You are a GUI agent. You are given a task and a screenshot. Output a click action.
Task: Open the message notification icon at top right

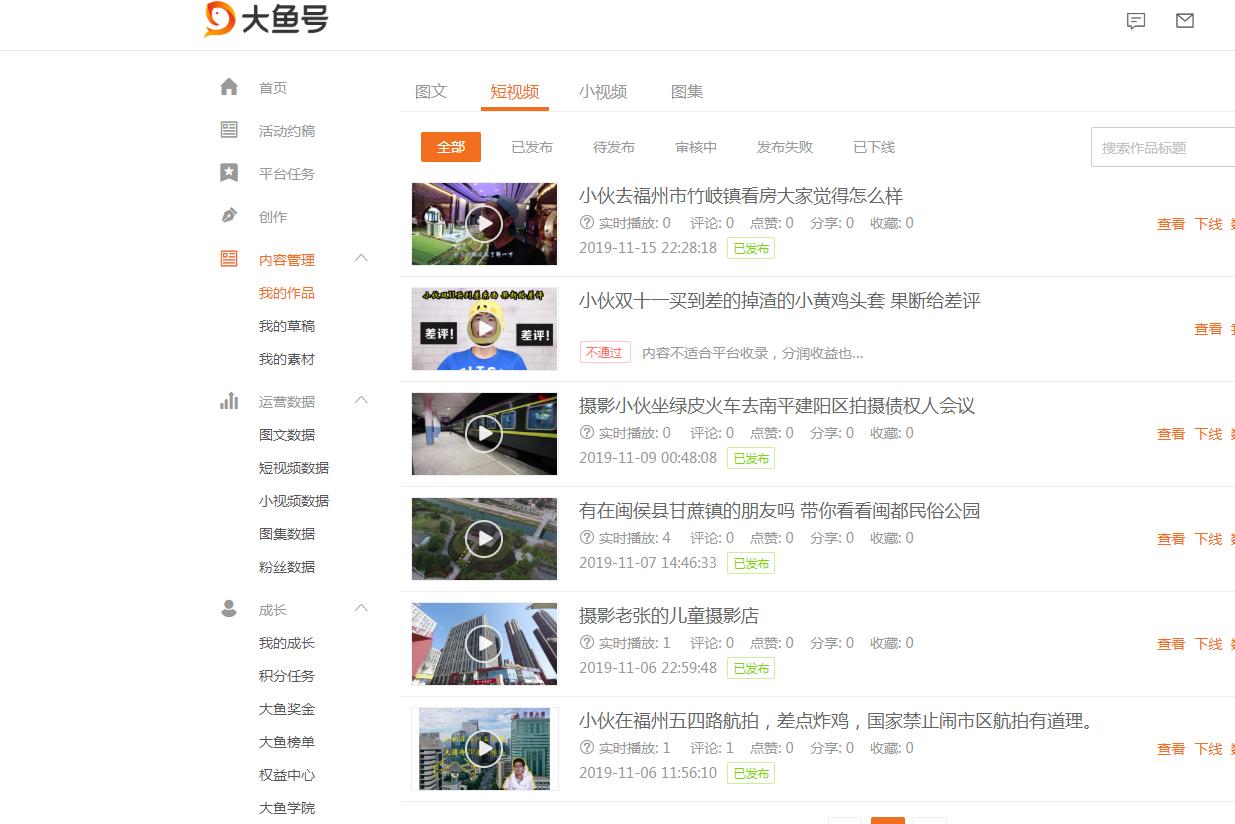(1135, 20)
